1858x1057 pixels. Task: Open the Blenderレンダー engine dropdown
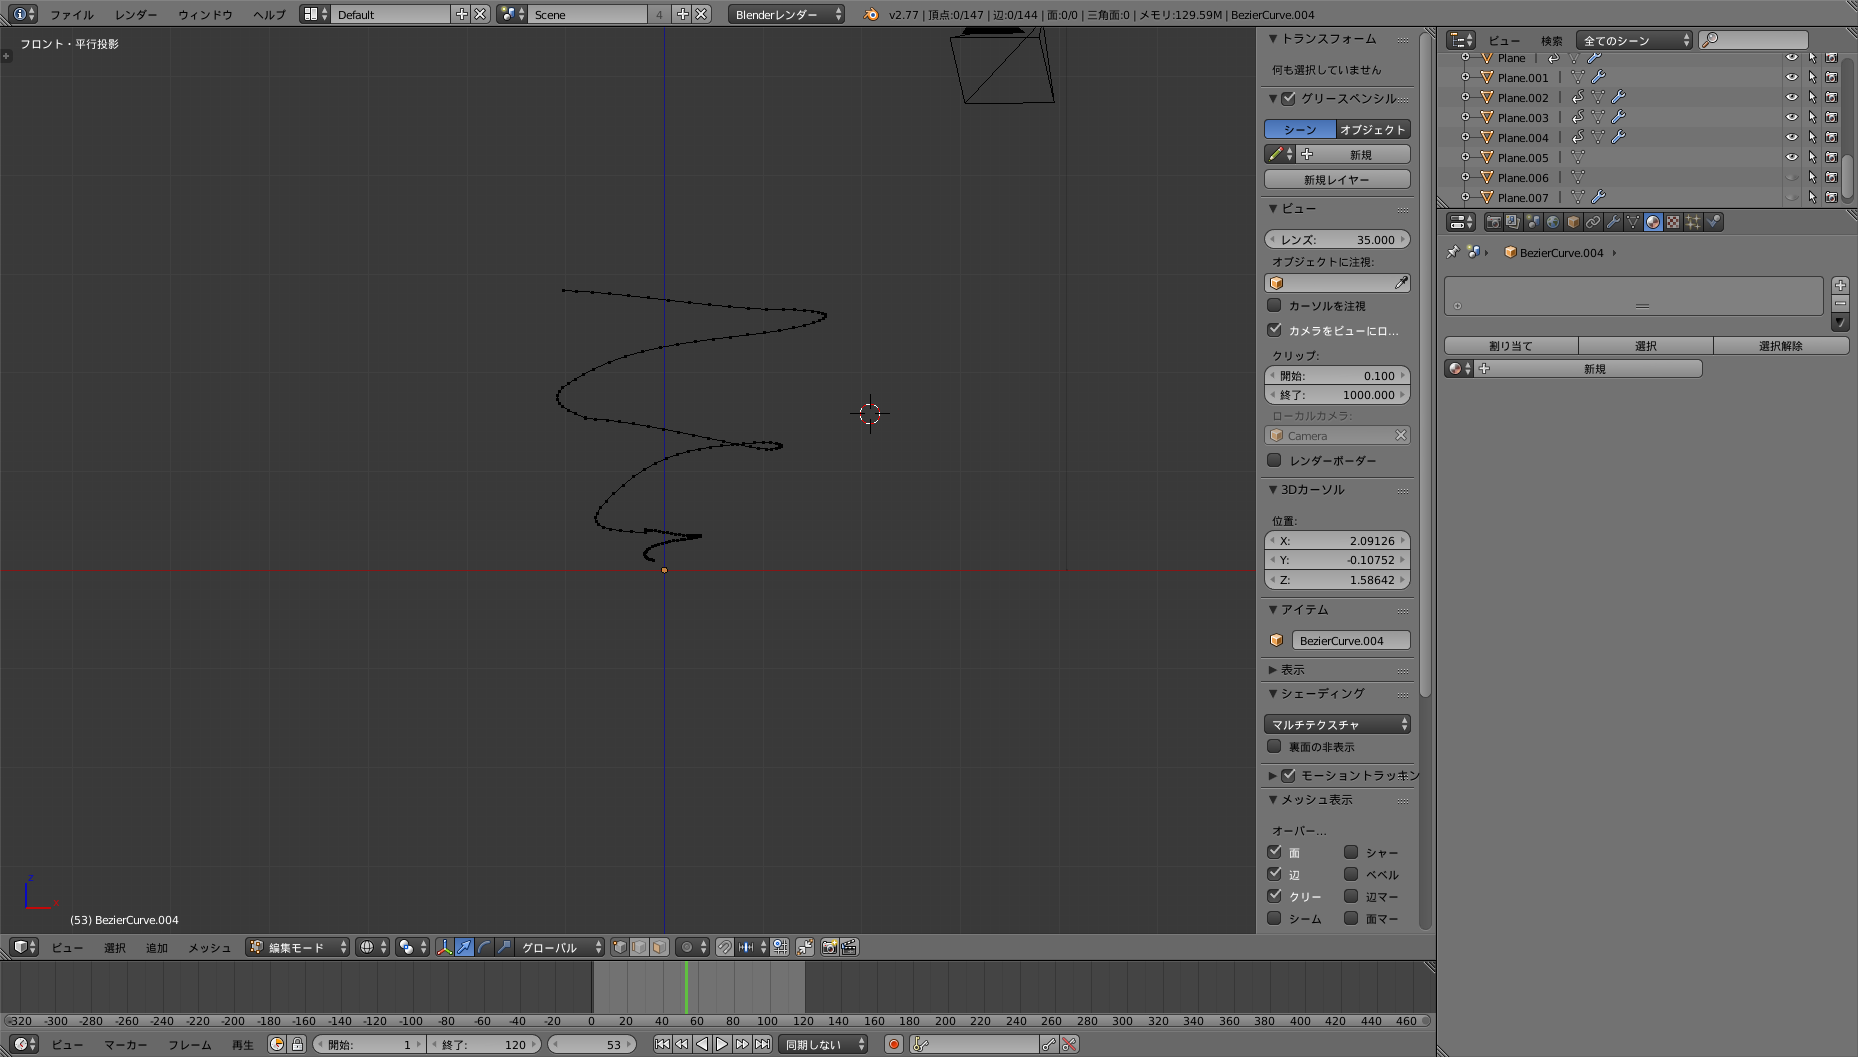tap(786, 14)
